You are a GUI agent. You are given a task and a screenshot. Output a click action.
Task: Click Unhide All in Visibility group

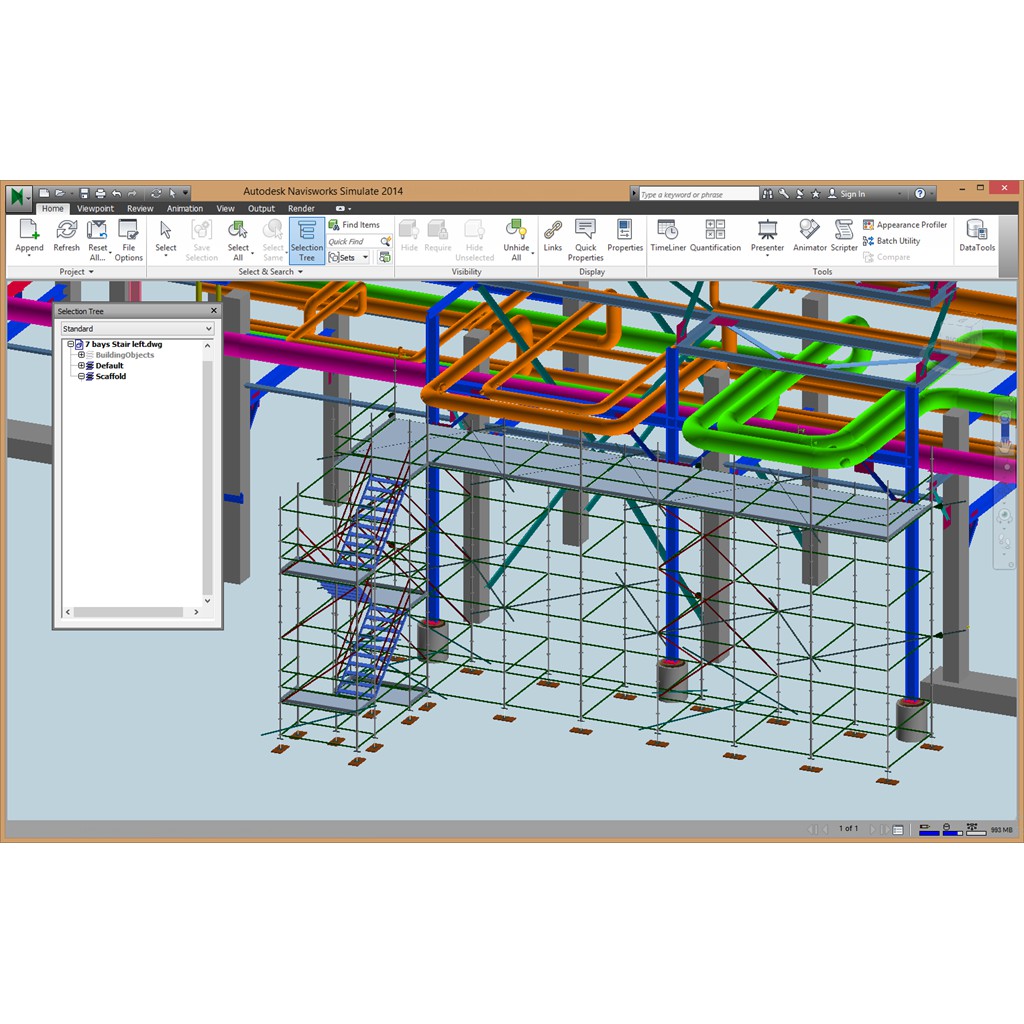[516, 240]
